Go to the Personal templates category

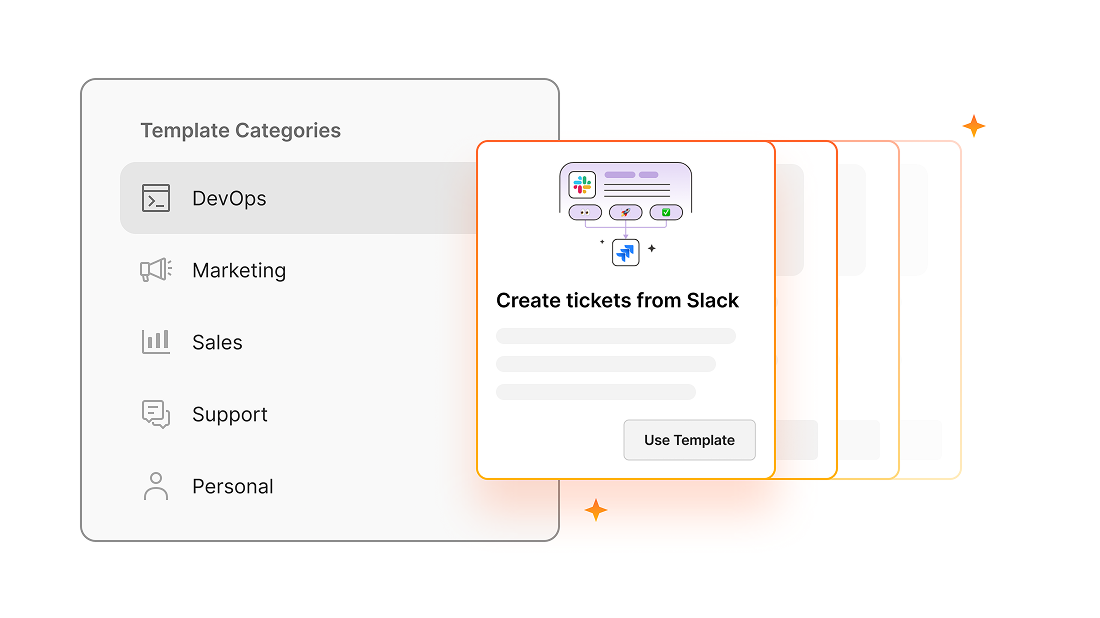233,486
